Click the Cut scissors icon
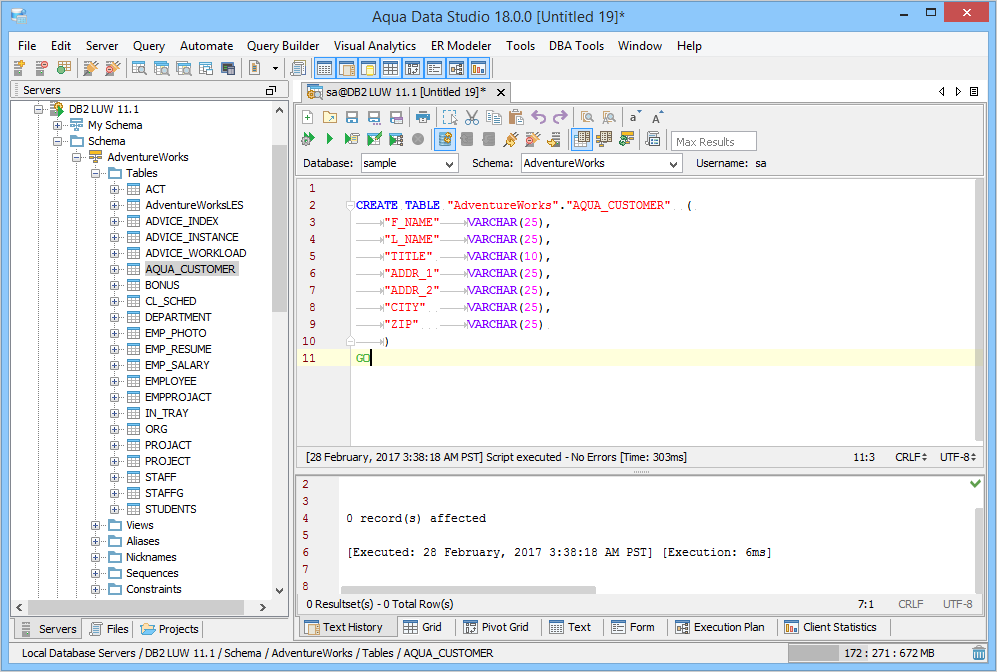This screenshot has width=997, height=672. pos(472,117)
